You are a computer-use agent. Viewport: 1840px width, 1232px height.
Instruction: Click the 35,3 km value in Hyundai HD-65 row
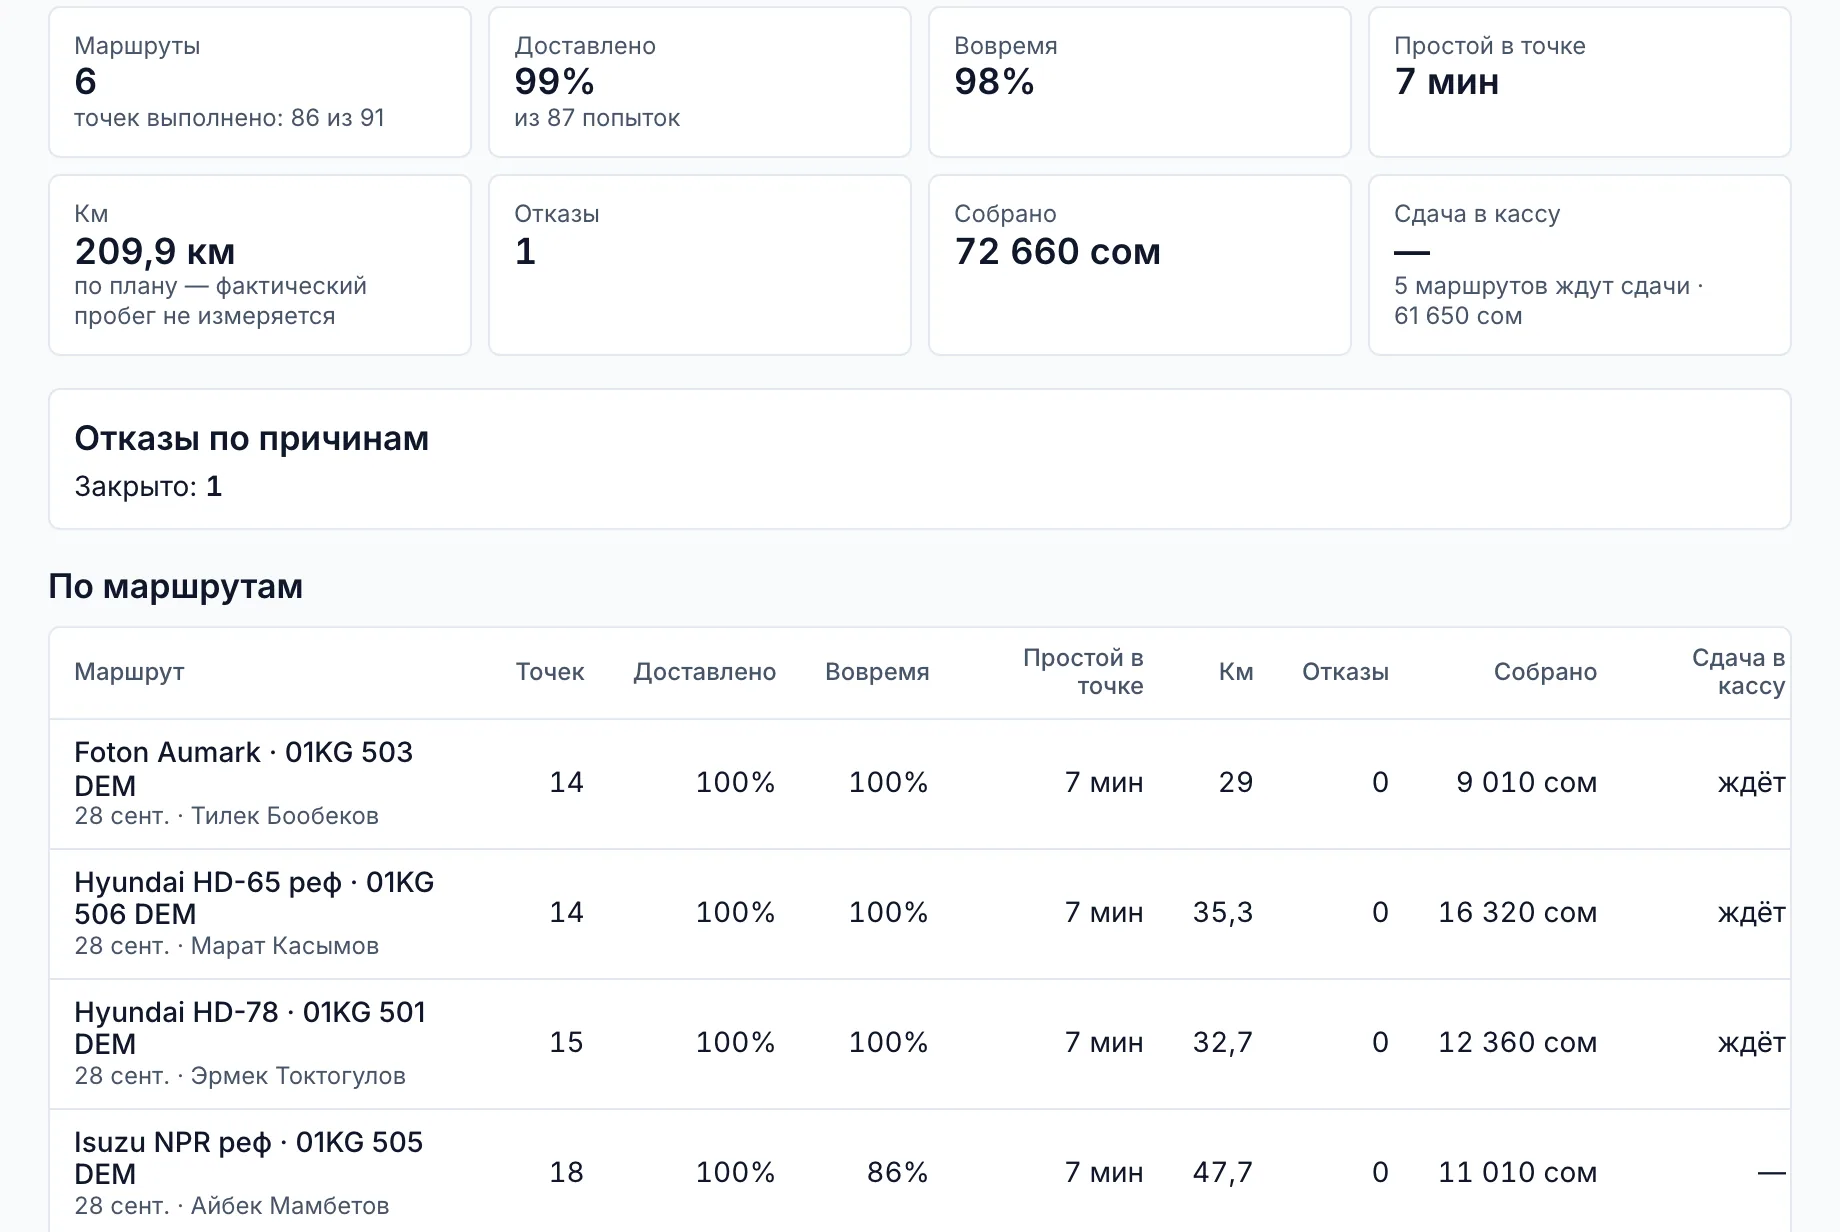(x=1223, y=912)
